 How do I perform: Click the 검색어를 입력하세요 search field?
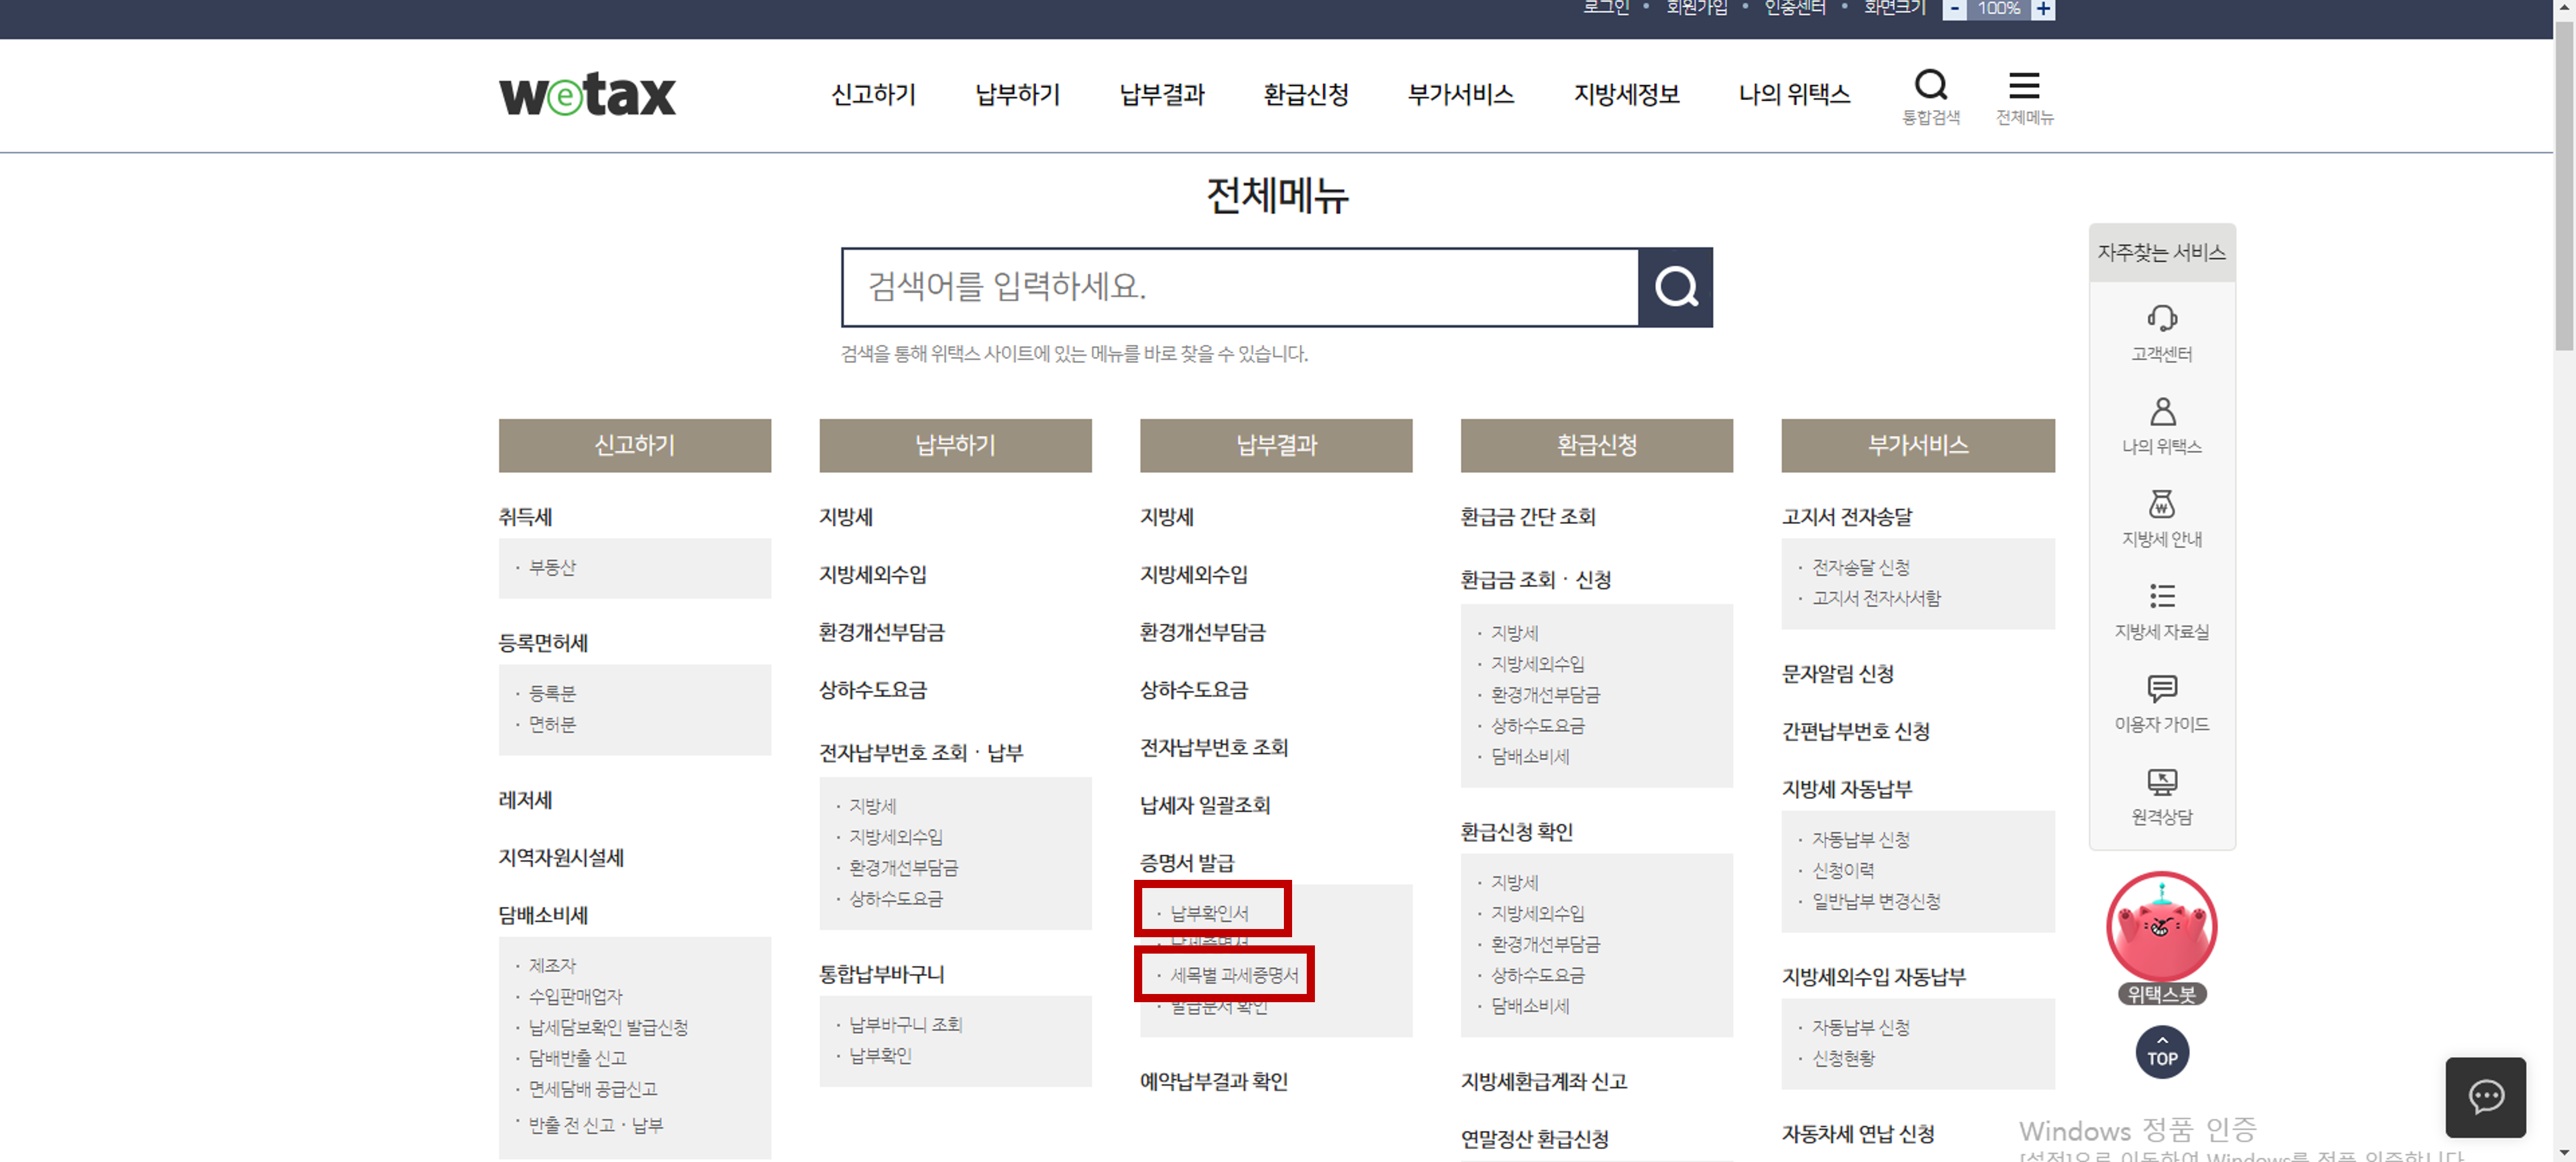point(1240,287)
